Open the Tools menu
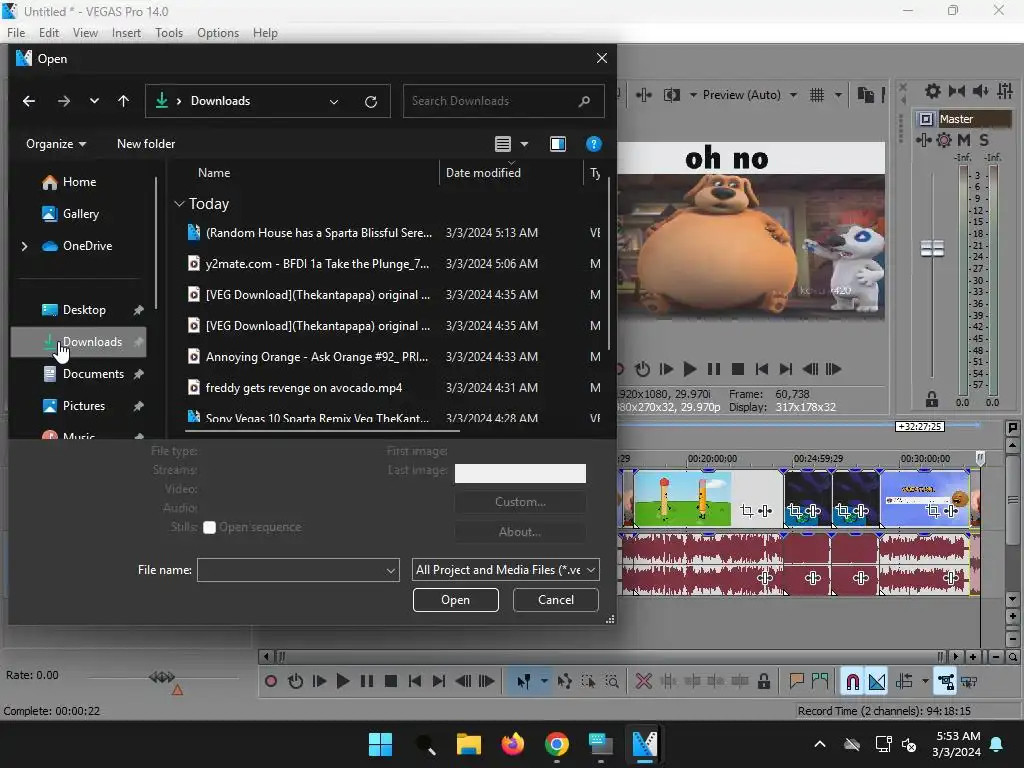Viewport: 1024px width, 768px height. [168, 33]
